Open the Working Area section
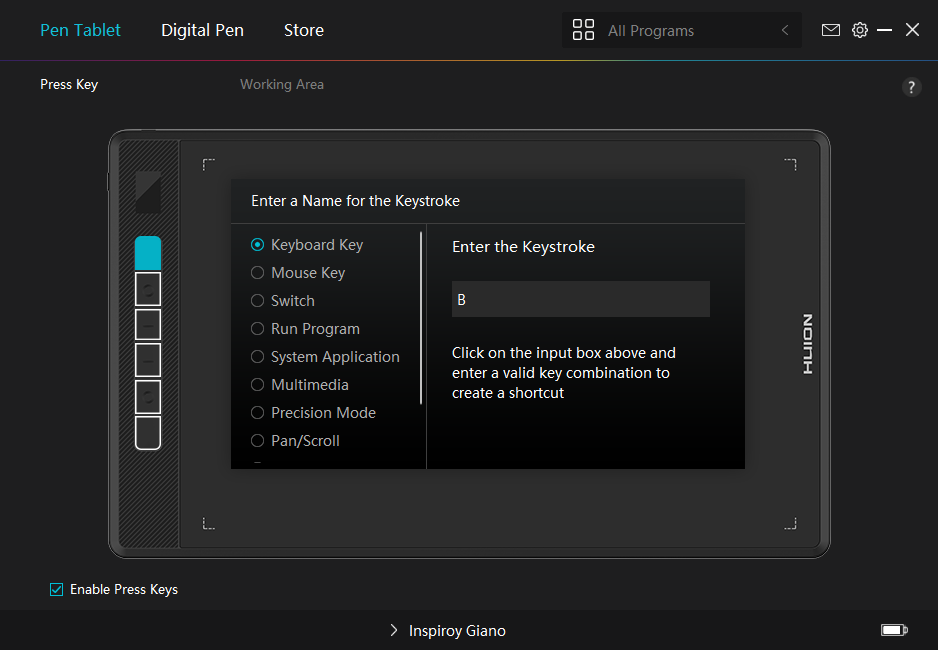 point(281,85)
